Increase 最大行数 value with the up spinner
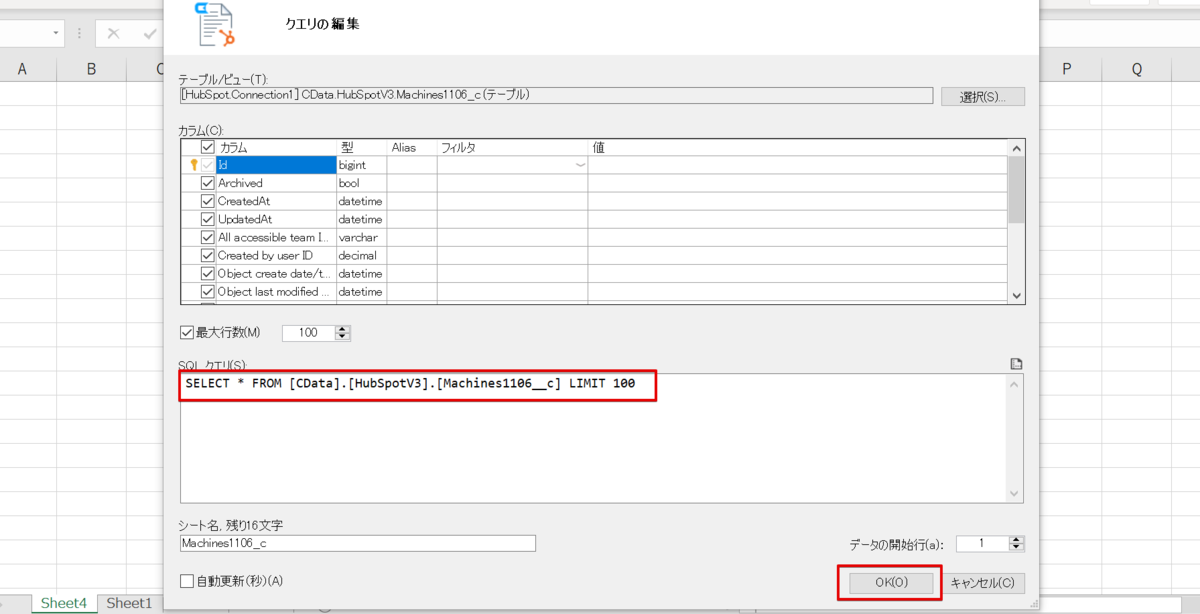Viewport: 1200px width, 614px height. [343, 329]
